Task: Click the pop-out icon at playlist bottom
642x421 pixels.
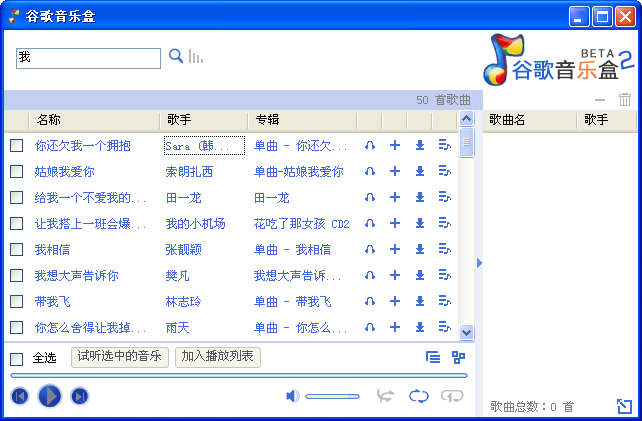Action: [x=624, y=406]
